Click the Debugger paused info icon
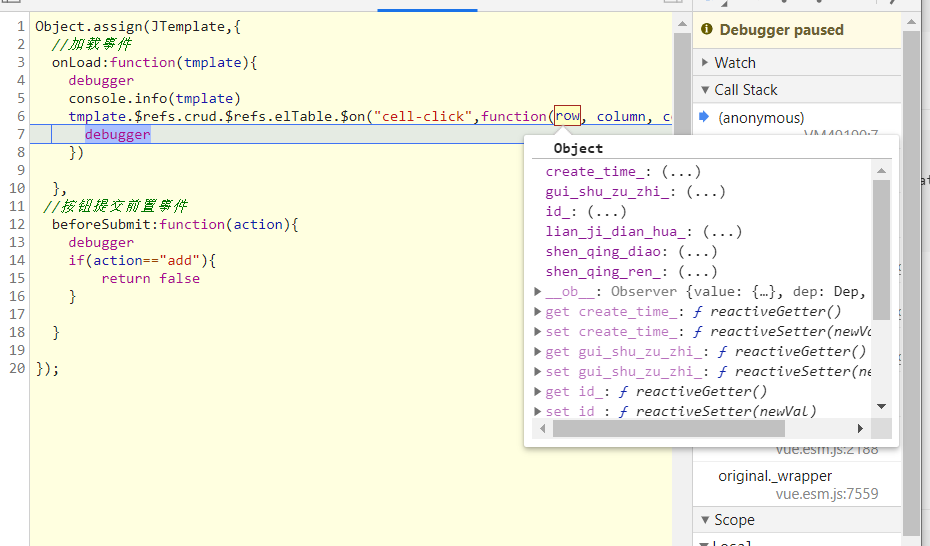This screenshot has height=546, width=930. (707, 30)
